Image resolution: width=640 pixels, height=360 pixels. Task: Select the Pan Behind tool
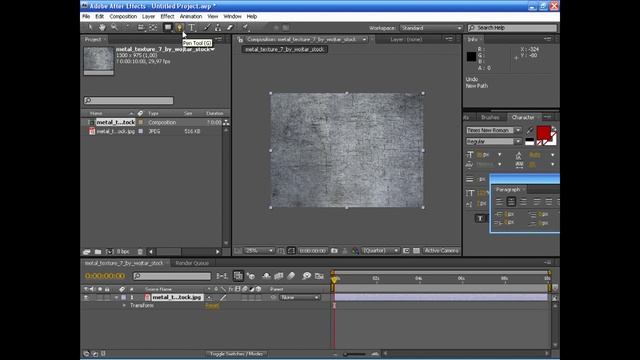(x=153, y=27)
